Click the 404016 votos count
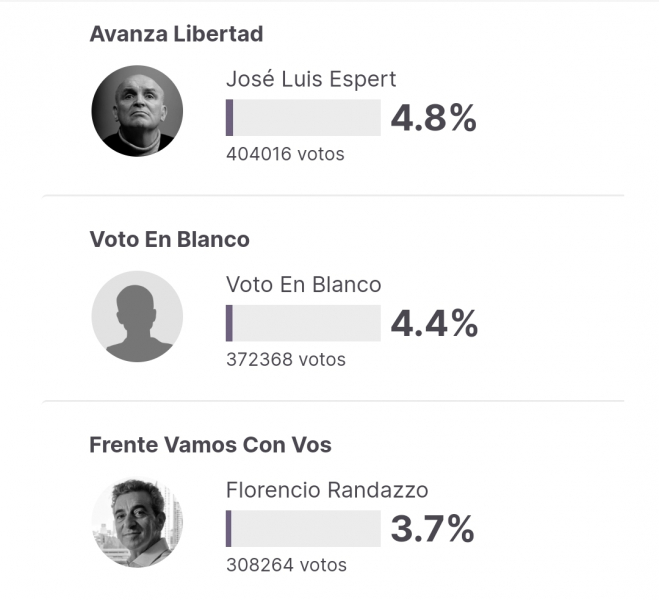659x600 pixels. coord(285,154)
